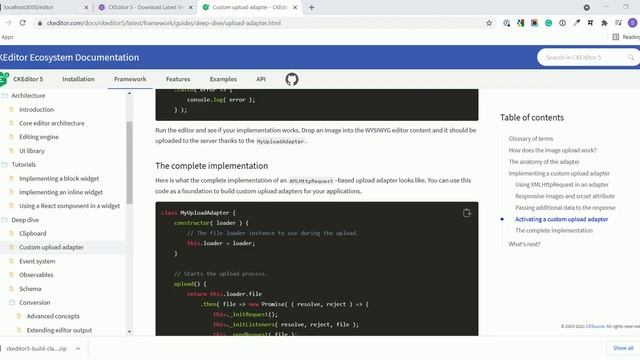Click the Tutorials folder icon
Image resolution: width=640 pixels, height=360 pixels.
pos(5,164)
